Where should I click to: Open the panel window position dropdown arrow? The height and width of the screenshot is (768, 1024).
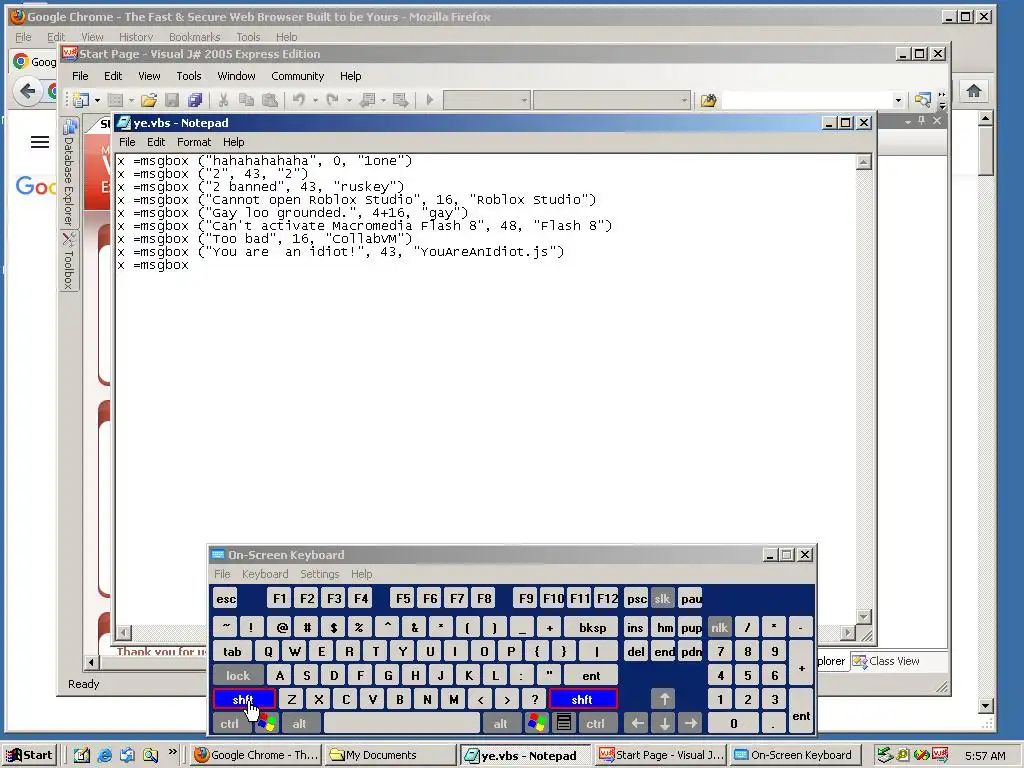[x=907, y=121]
